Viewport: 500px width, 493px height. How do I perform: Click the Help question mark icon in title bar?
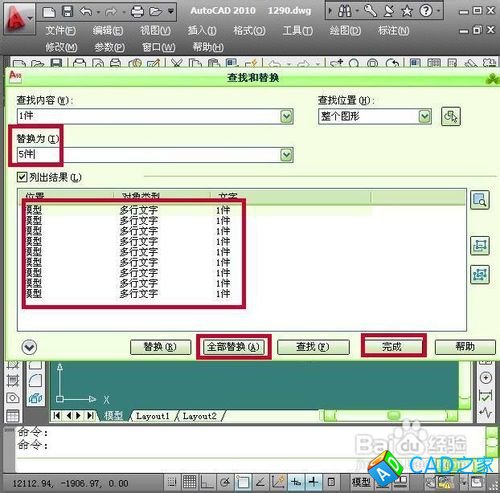click(x=426, y=11)
